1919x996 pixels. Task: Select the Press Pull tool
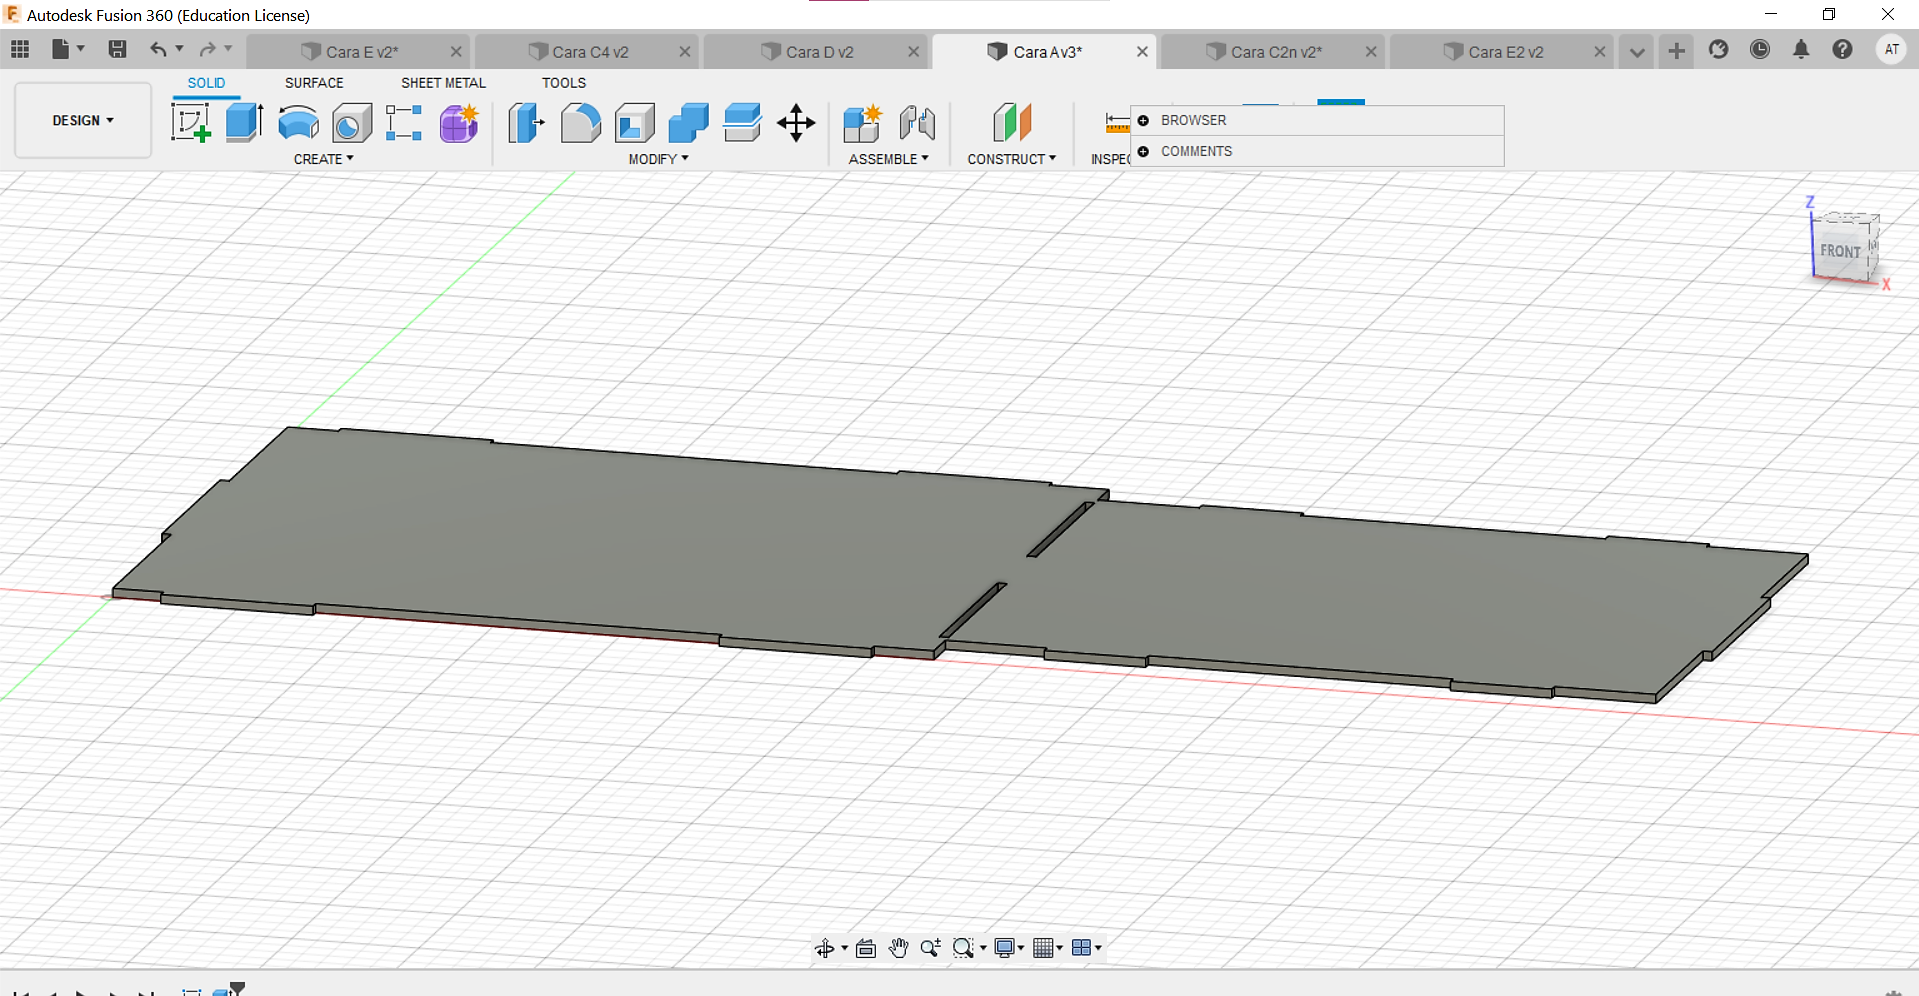[x=526, y=123]
